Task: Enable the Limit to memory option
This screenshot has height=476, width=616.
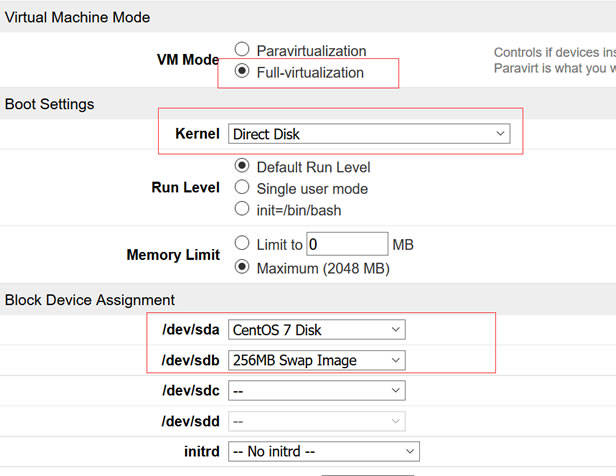Action: coord(242,243)
